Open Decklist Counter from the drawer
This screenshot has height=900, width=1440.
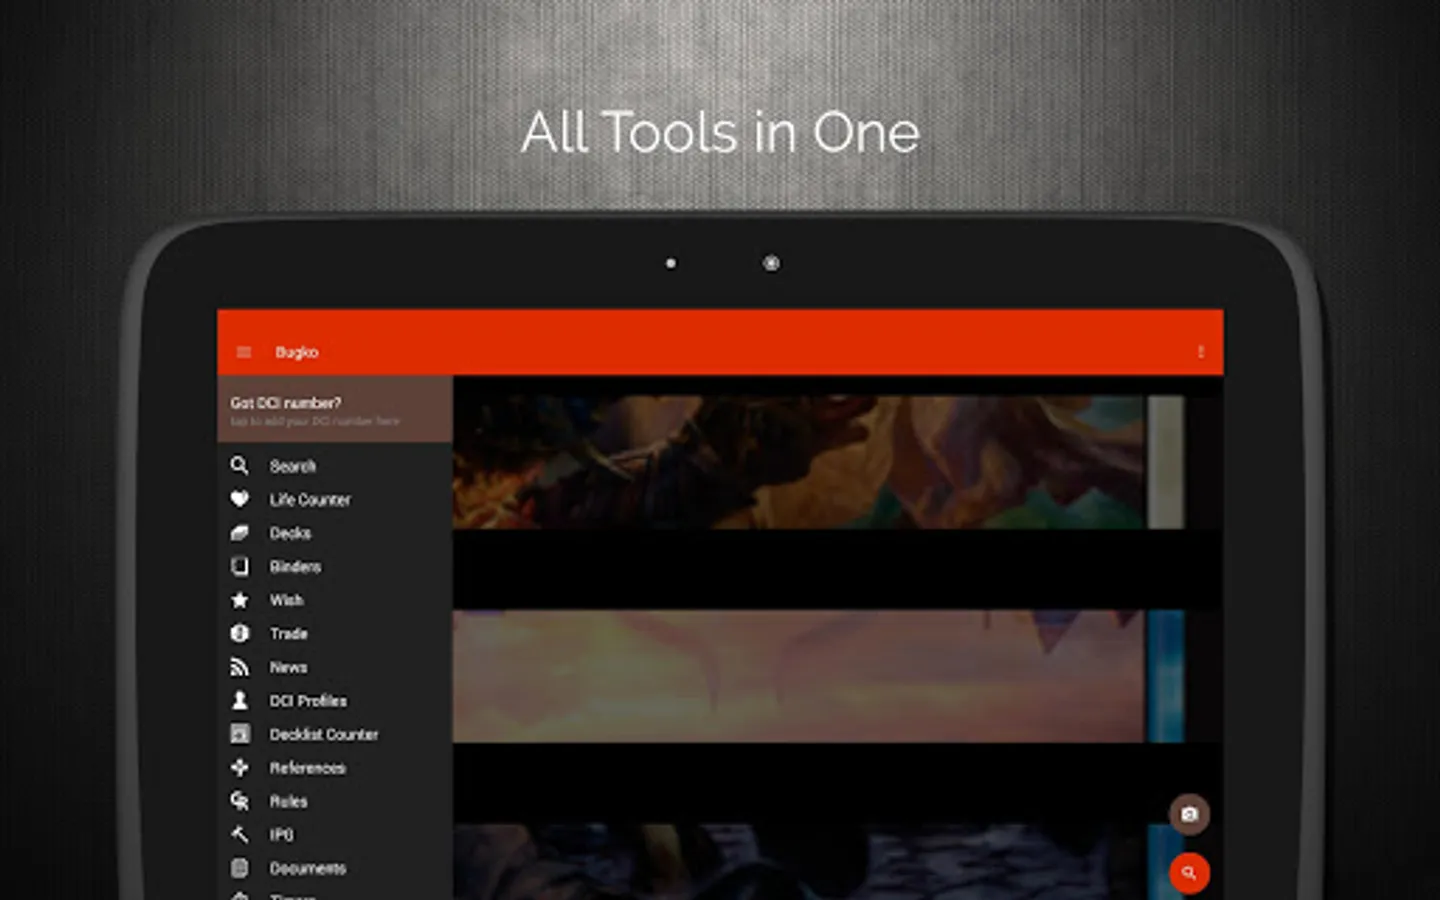point(334,734)
